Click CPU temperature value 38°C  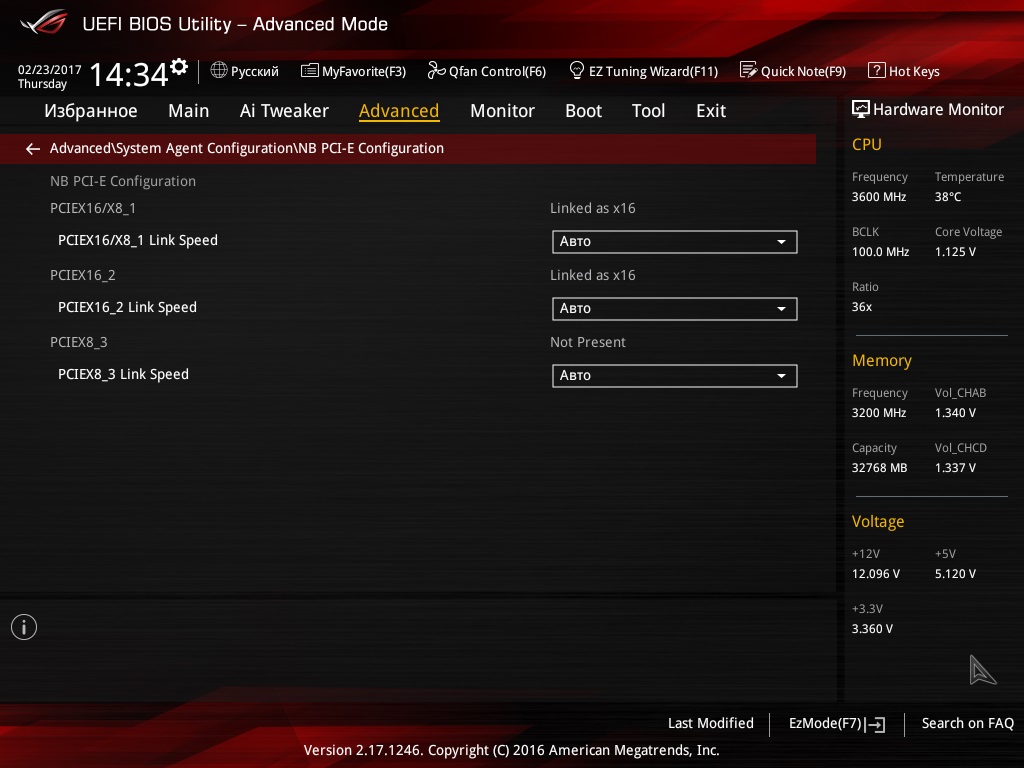click(x=948, y=197)
